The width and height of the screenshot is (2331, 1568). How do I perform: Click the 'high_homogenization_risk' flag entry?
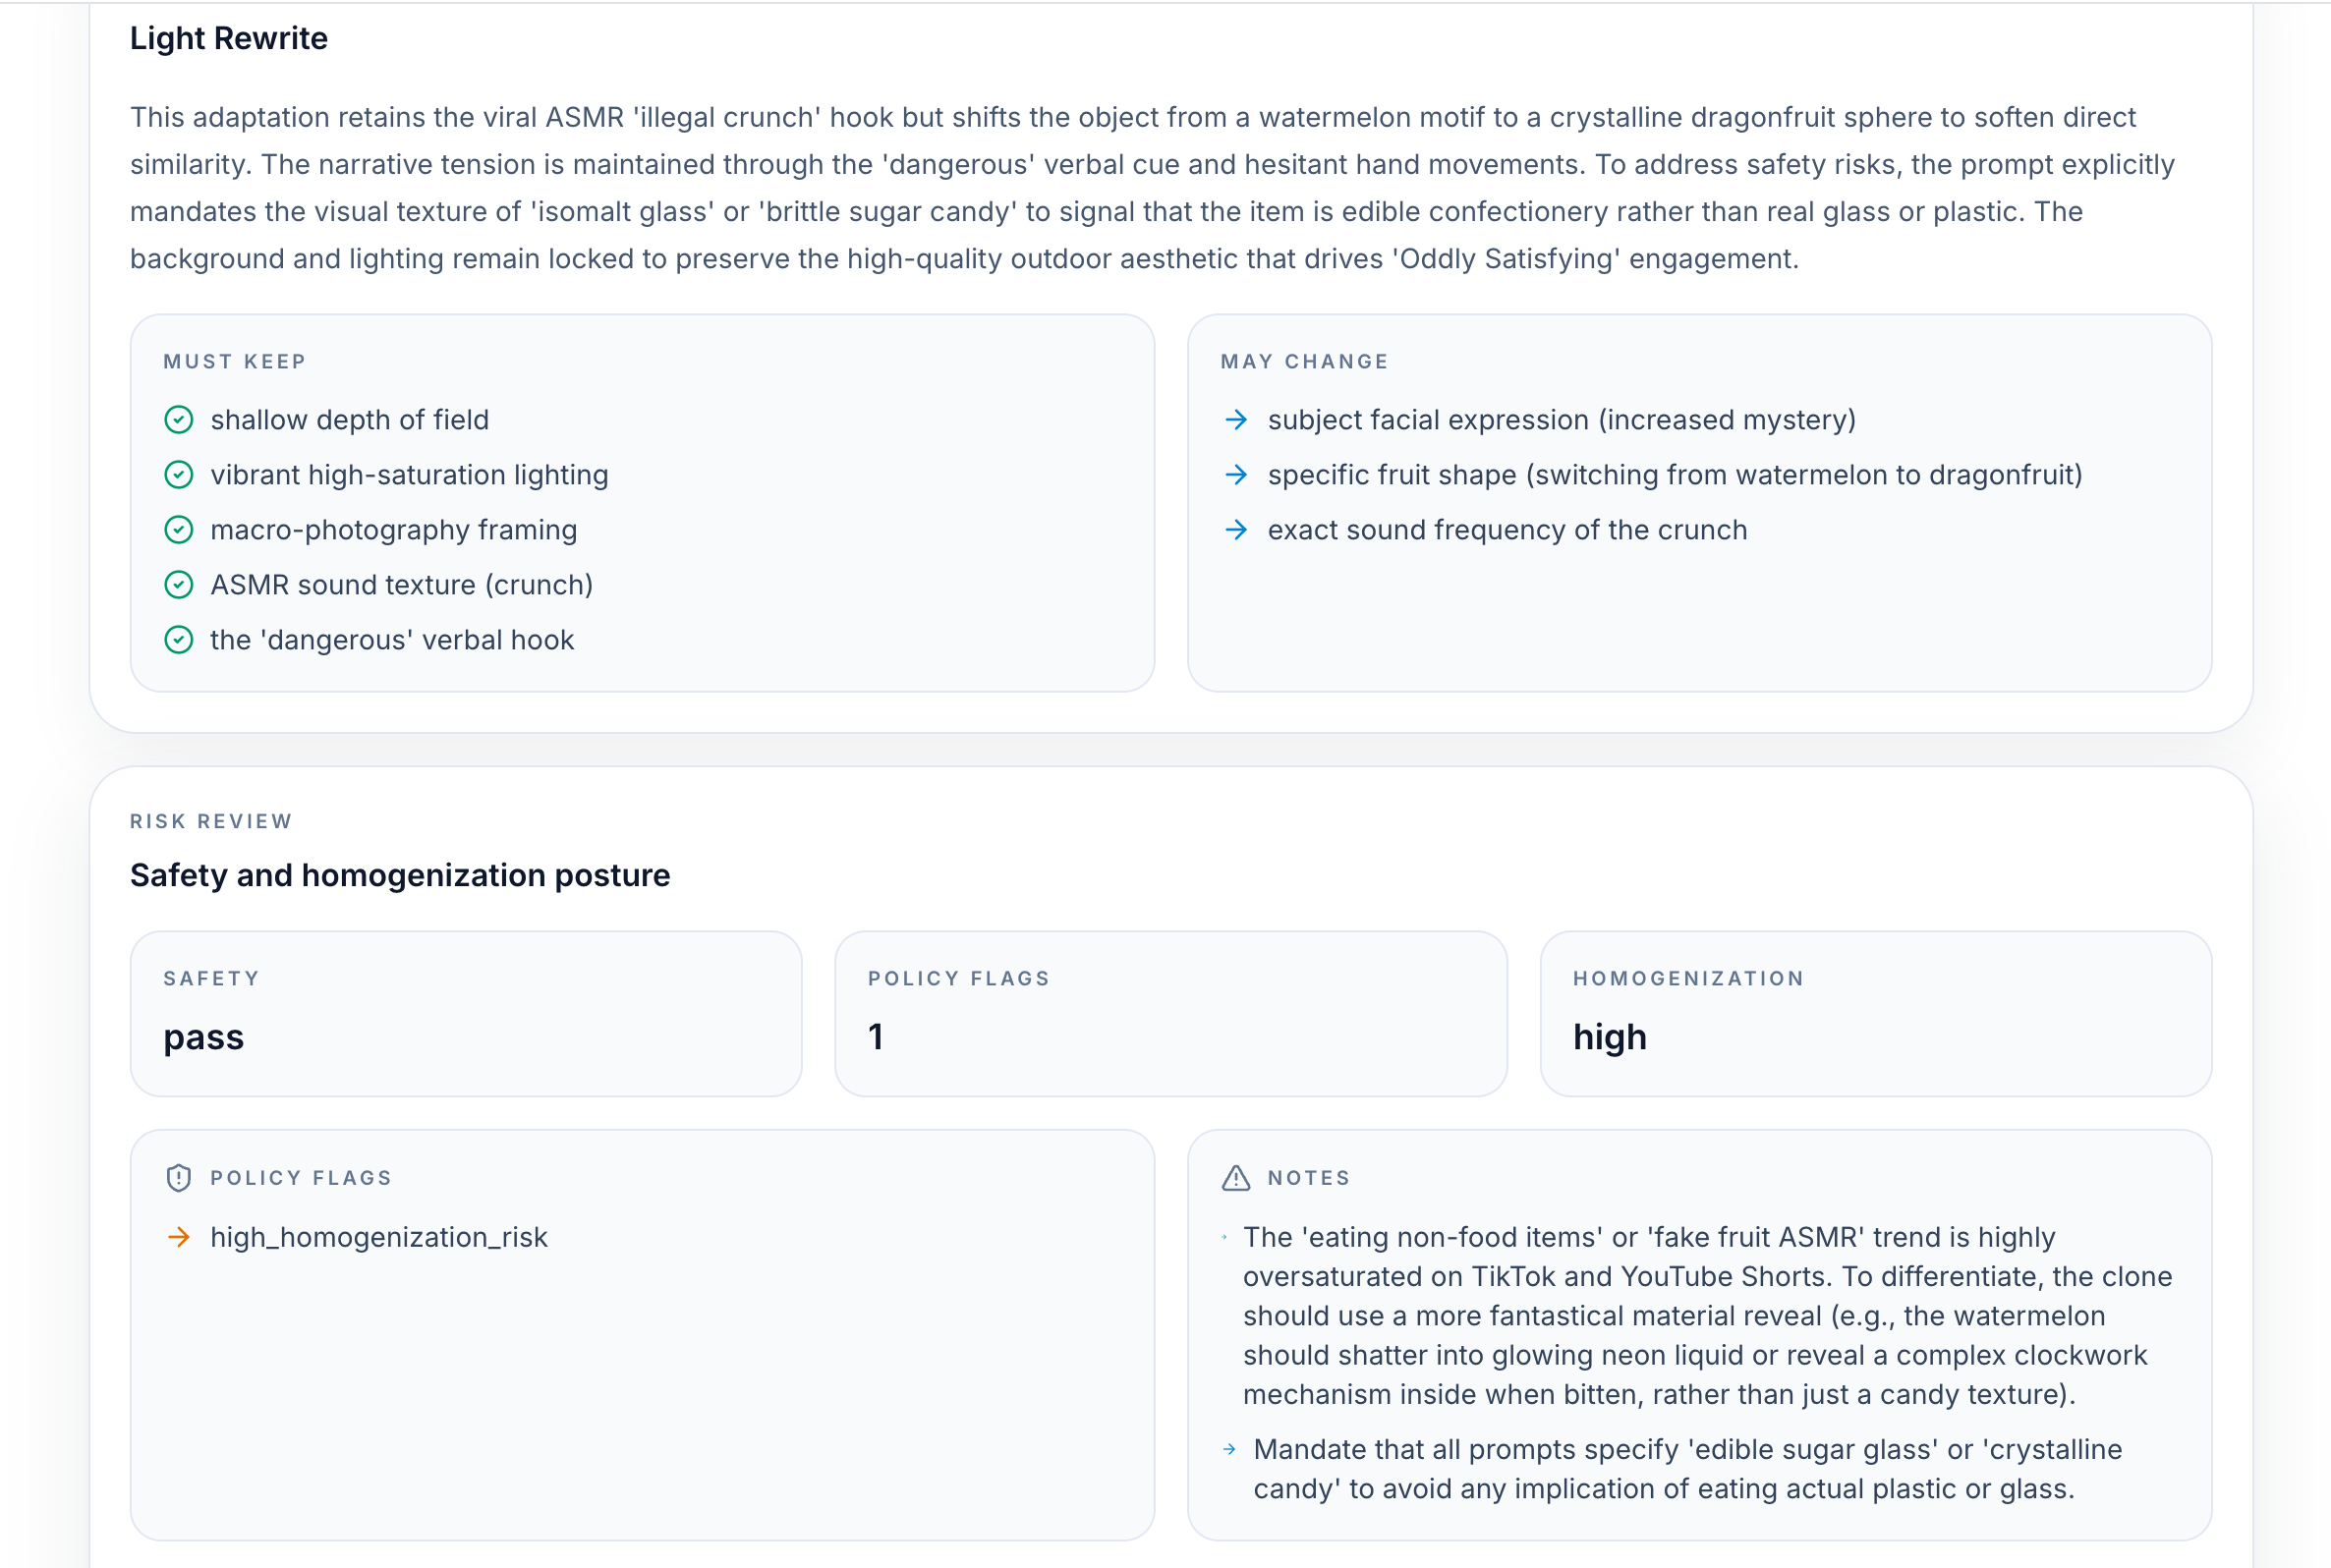pyautogui.click(x=378, y=1237)
